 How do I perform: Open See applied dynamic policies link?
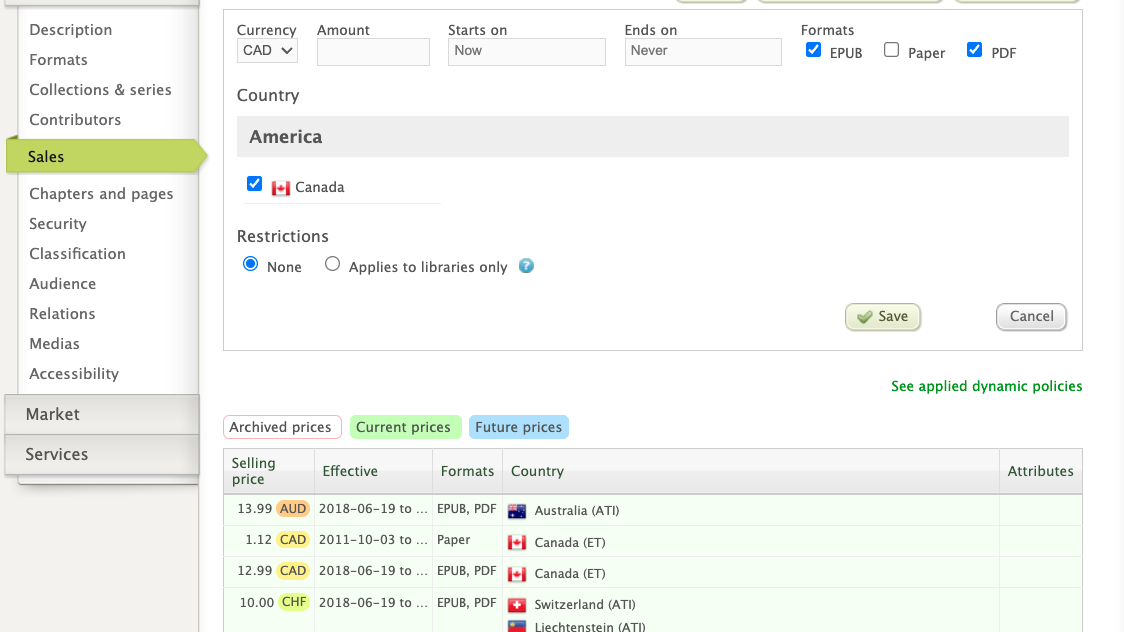click(986, 386)
